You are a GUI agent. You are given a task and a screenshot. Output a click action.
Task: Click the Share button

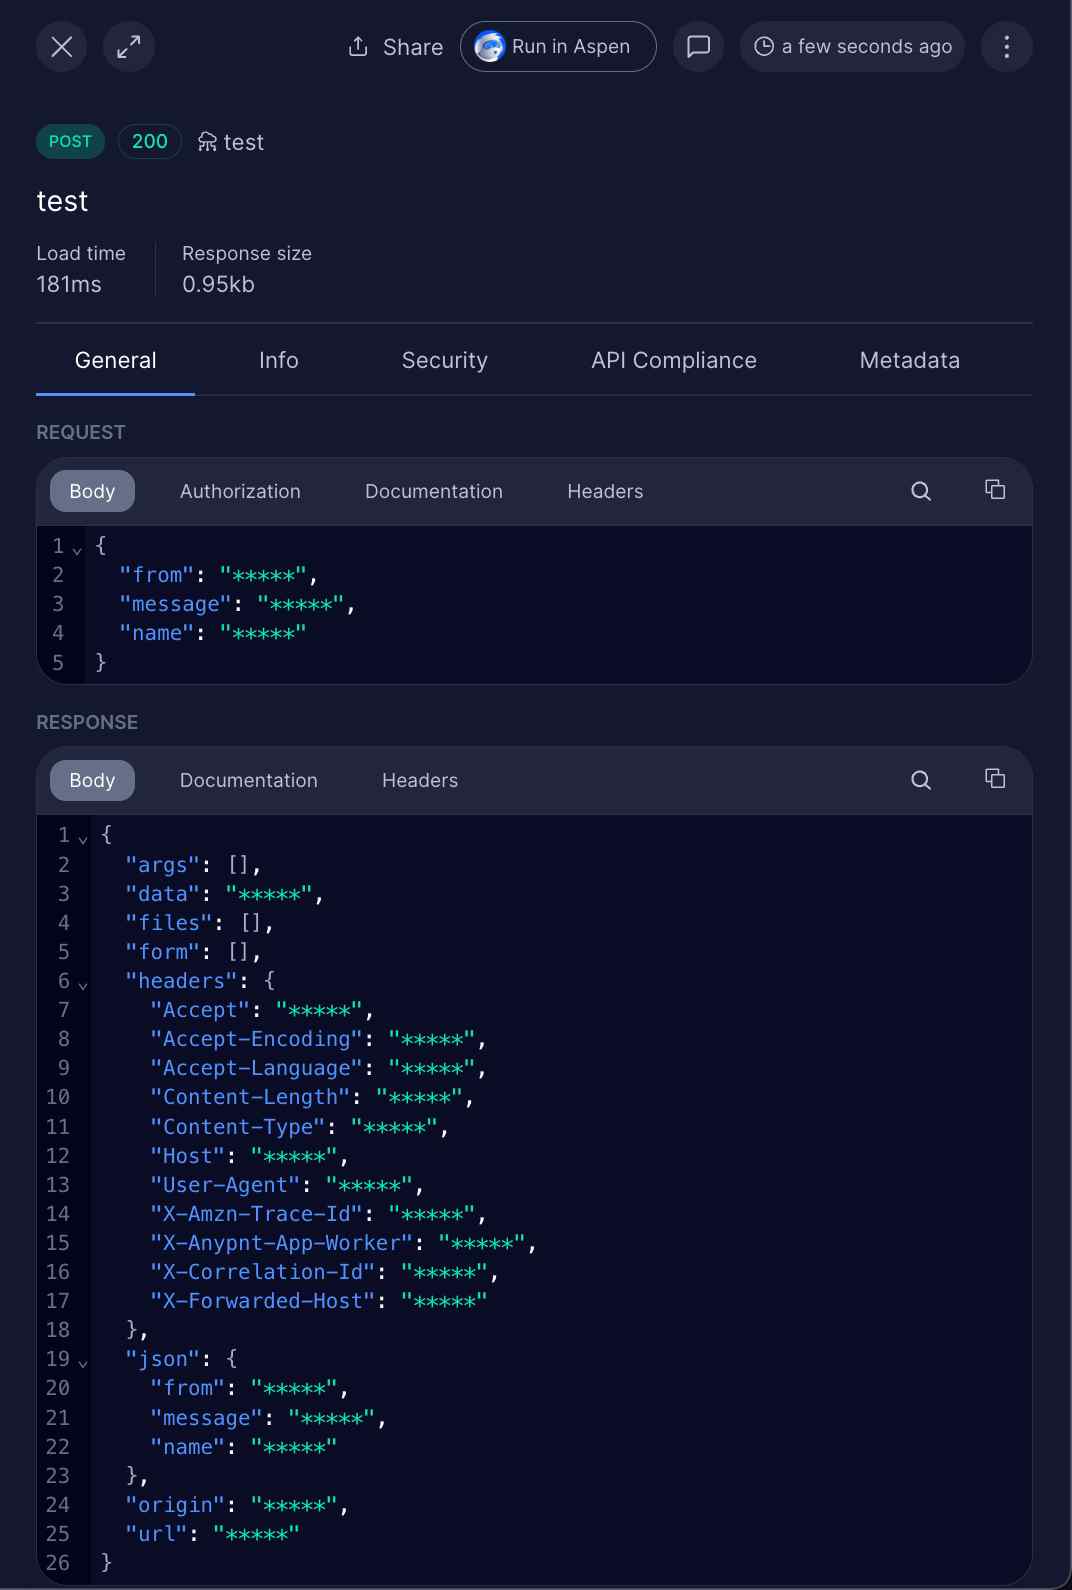(x=395, y=47)
